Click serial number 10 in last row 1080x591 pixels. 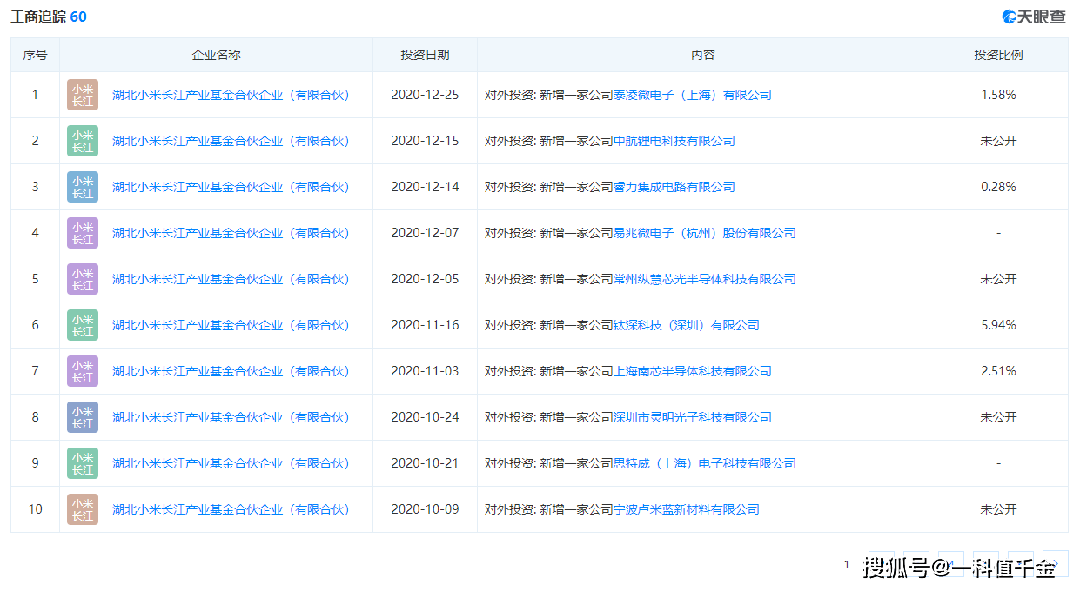(35, 509)
